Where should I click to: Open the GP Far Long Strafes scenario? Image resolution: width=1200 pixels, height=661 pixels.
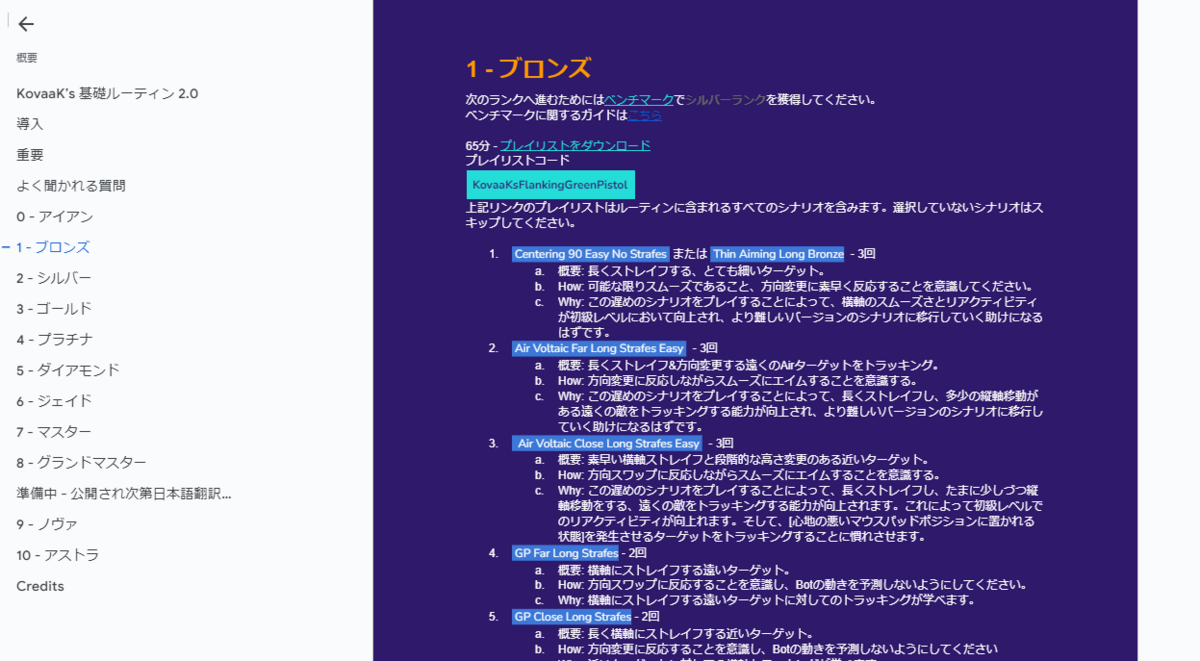(565, 552)
